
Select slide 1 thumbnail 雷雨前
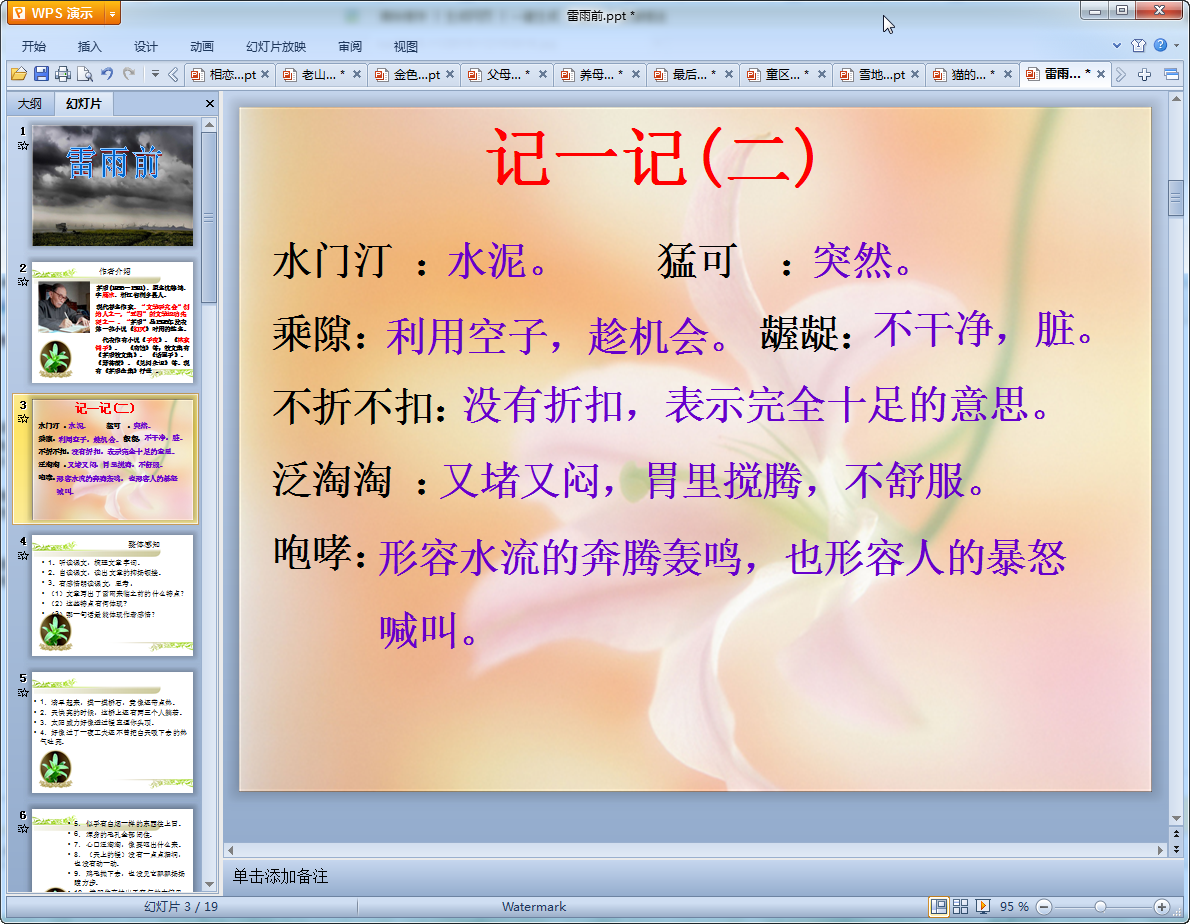(112, 186)
